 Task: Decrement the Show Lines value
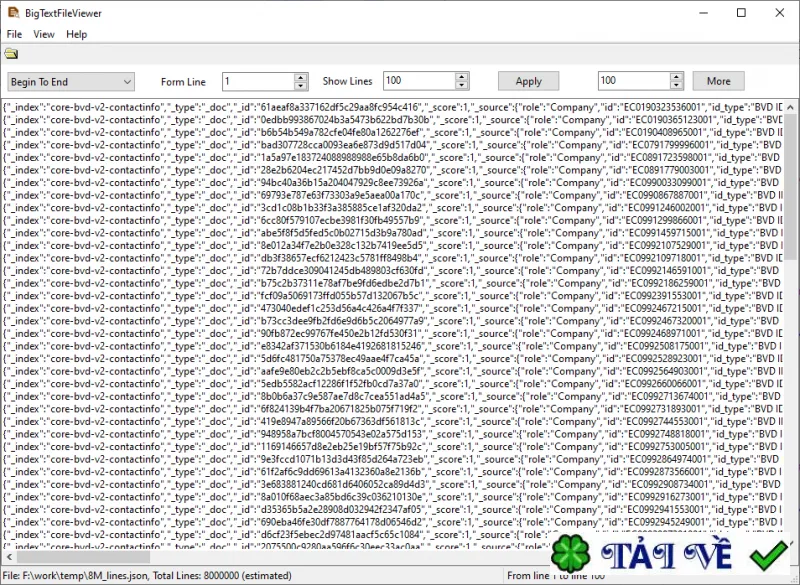coord(463,85)
